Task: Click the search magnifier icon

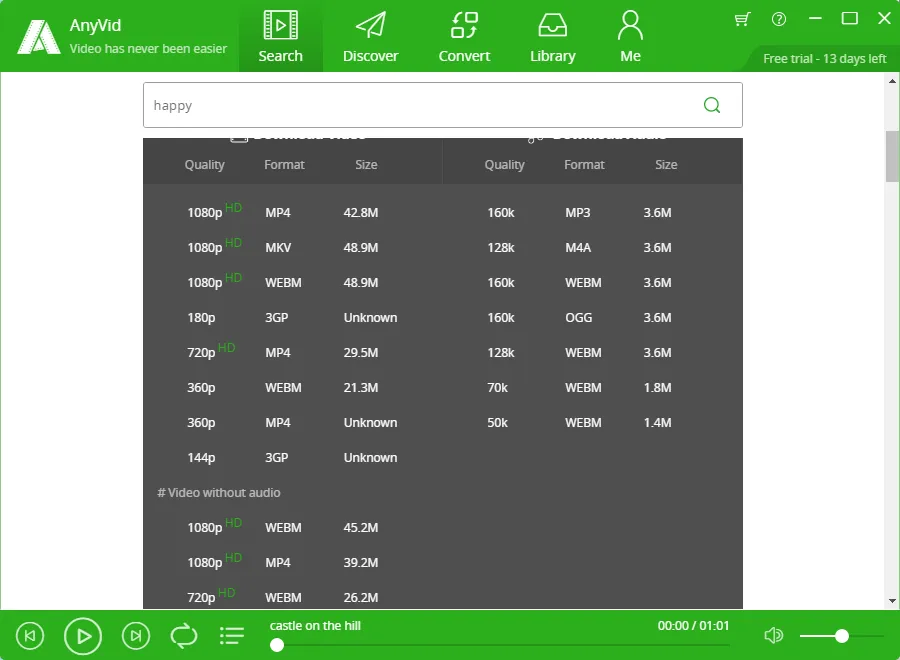Action: click(x=712, y=105)
